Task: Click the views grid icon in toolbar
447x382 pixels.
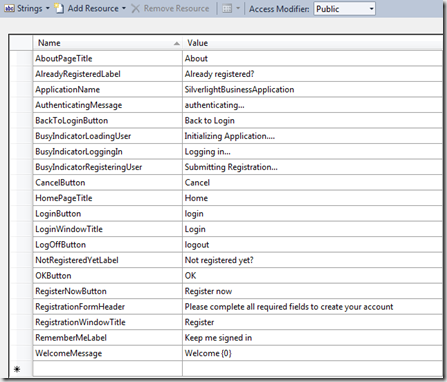Action: 227,9
